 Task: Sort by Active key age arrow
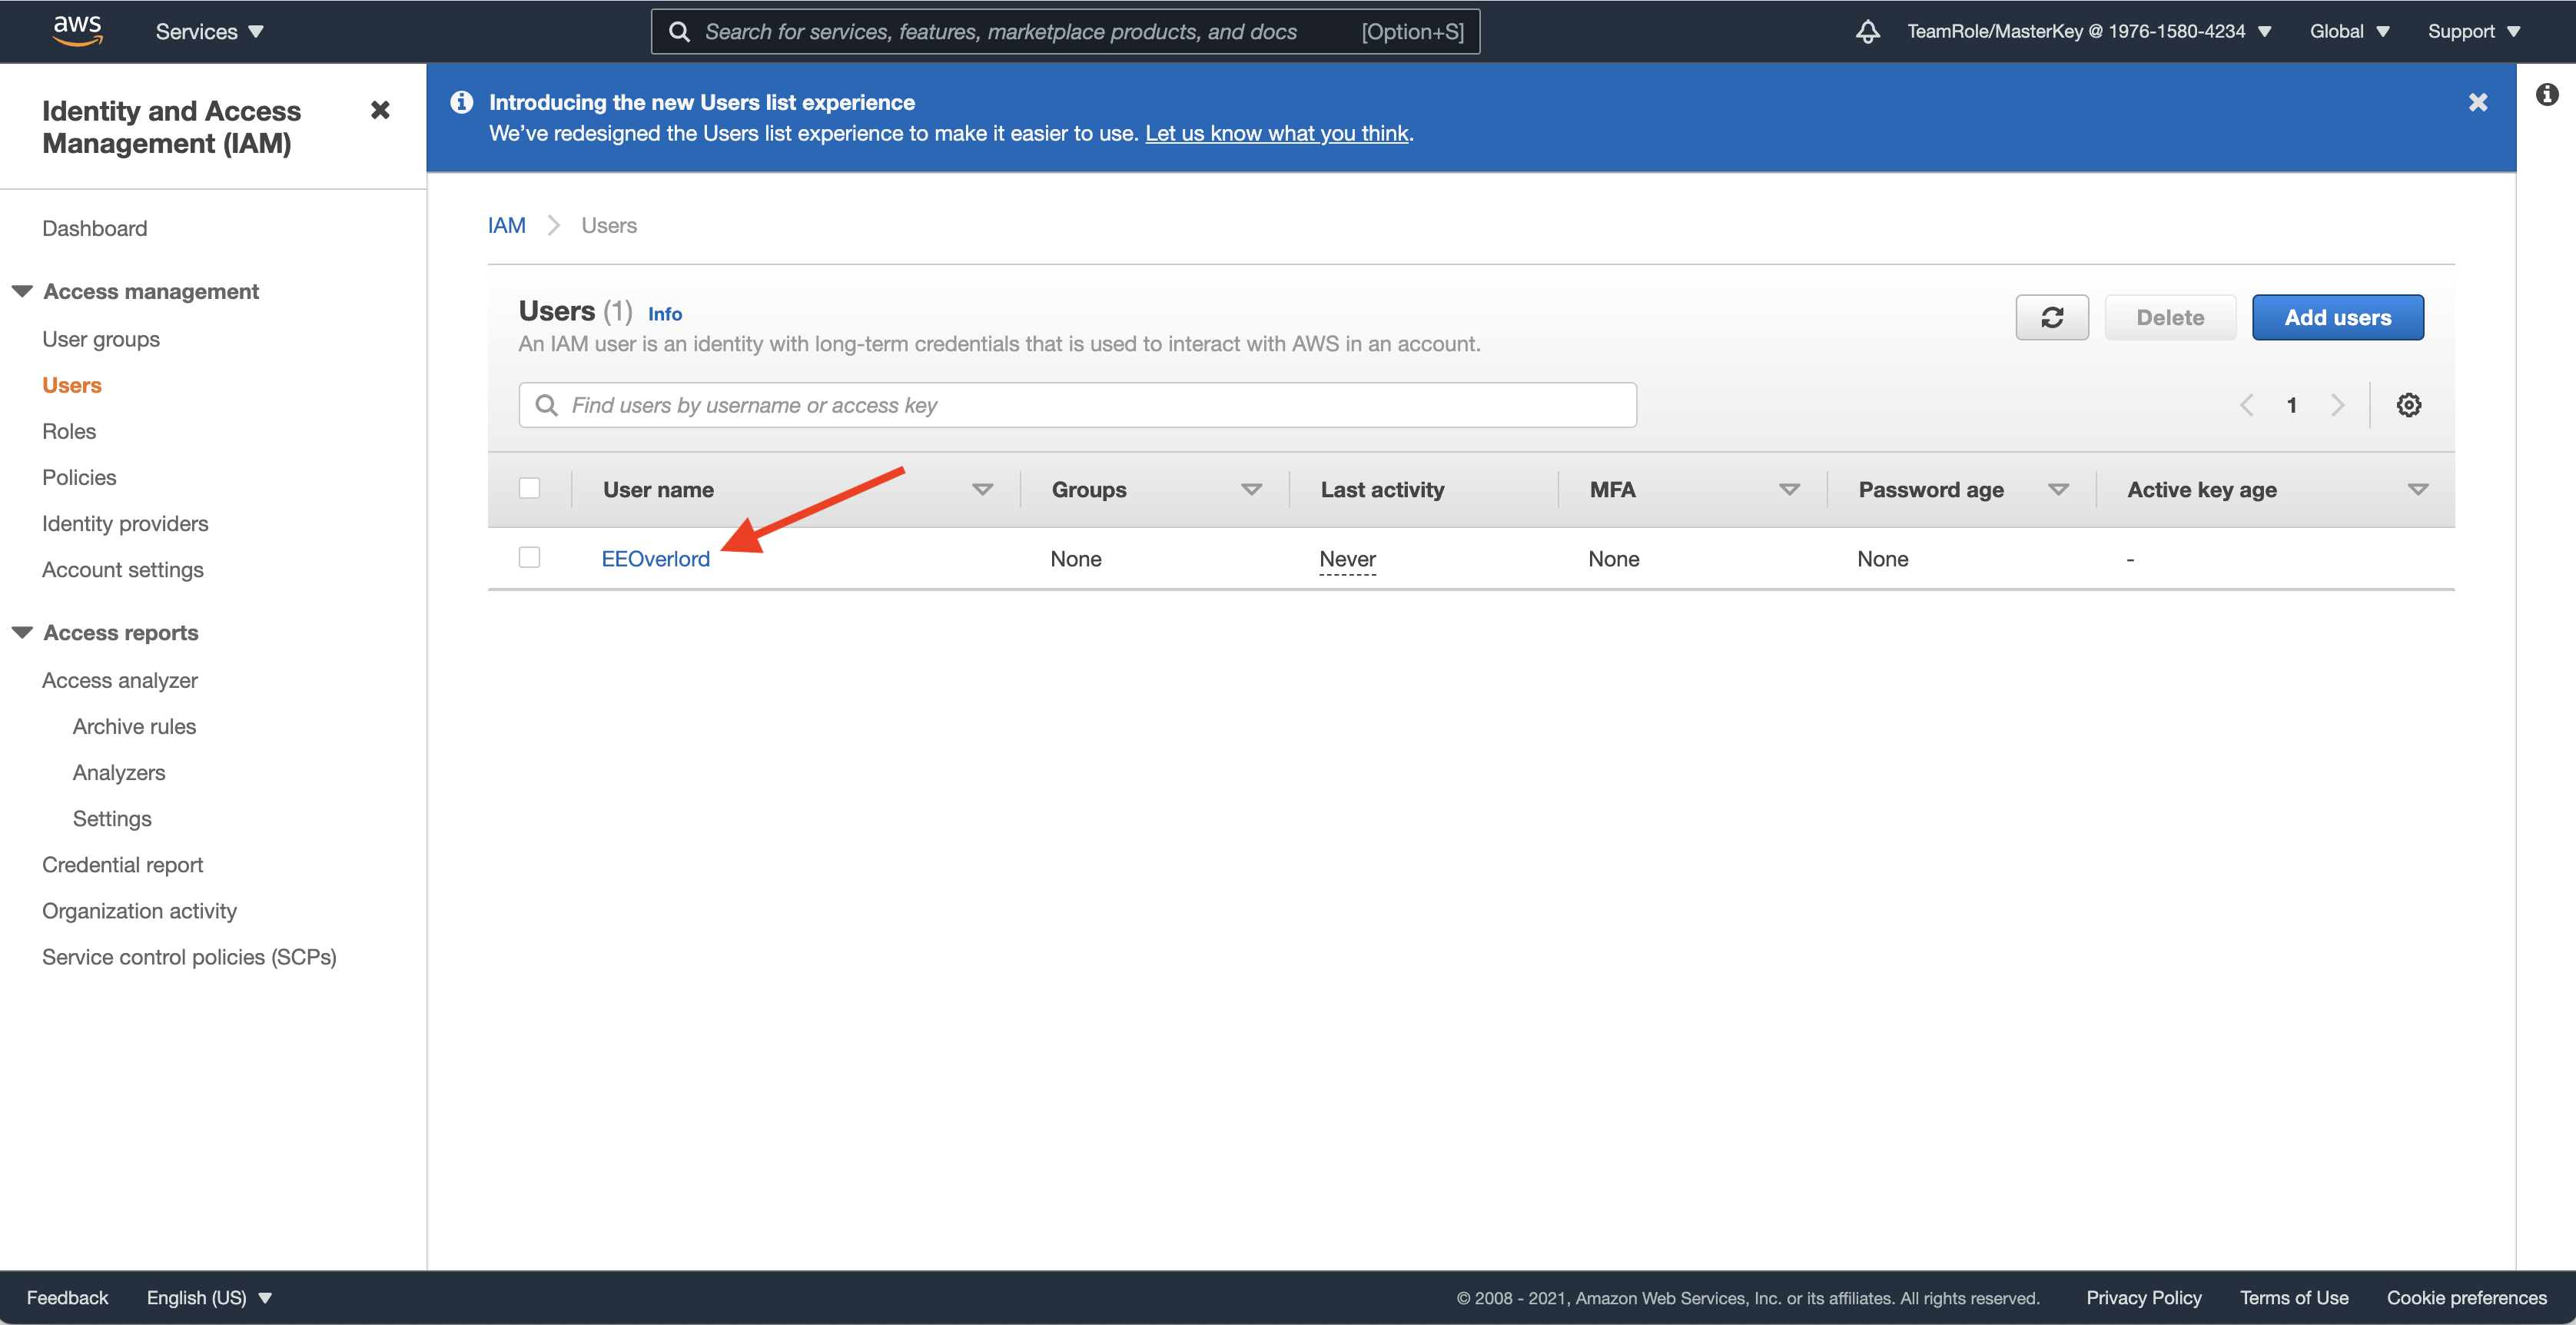coord(2417,490)
